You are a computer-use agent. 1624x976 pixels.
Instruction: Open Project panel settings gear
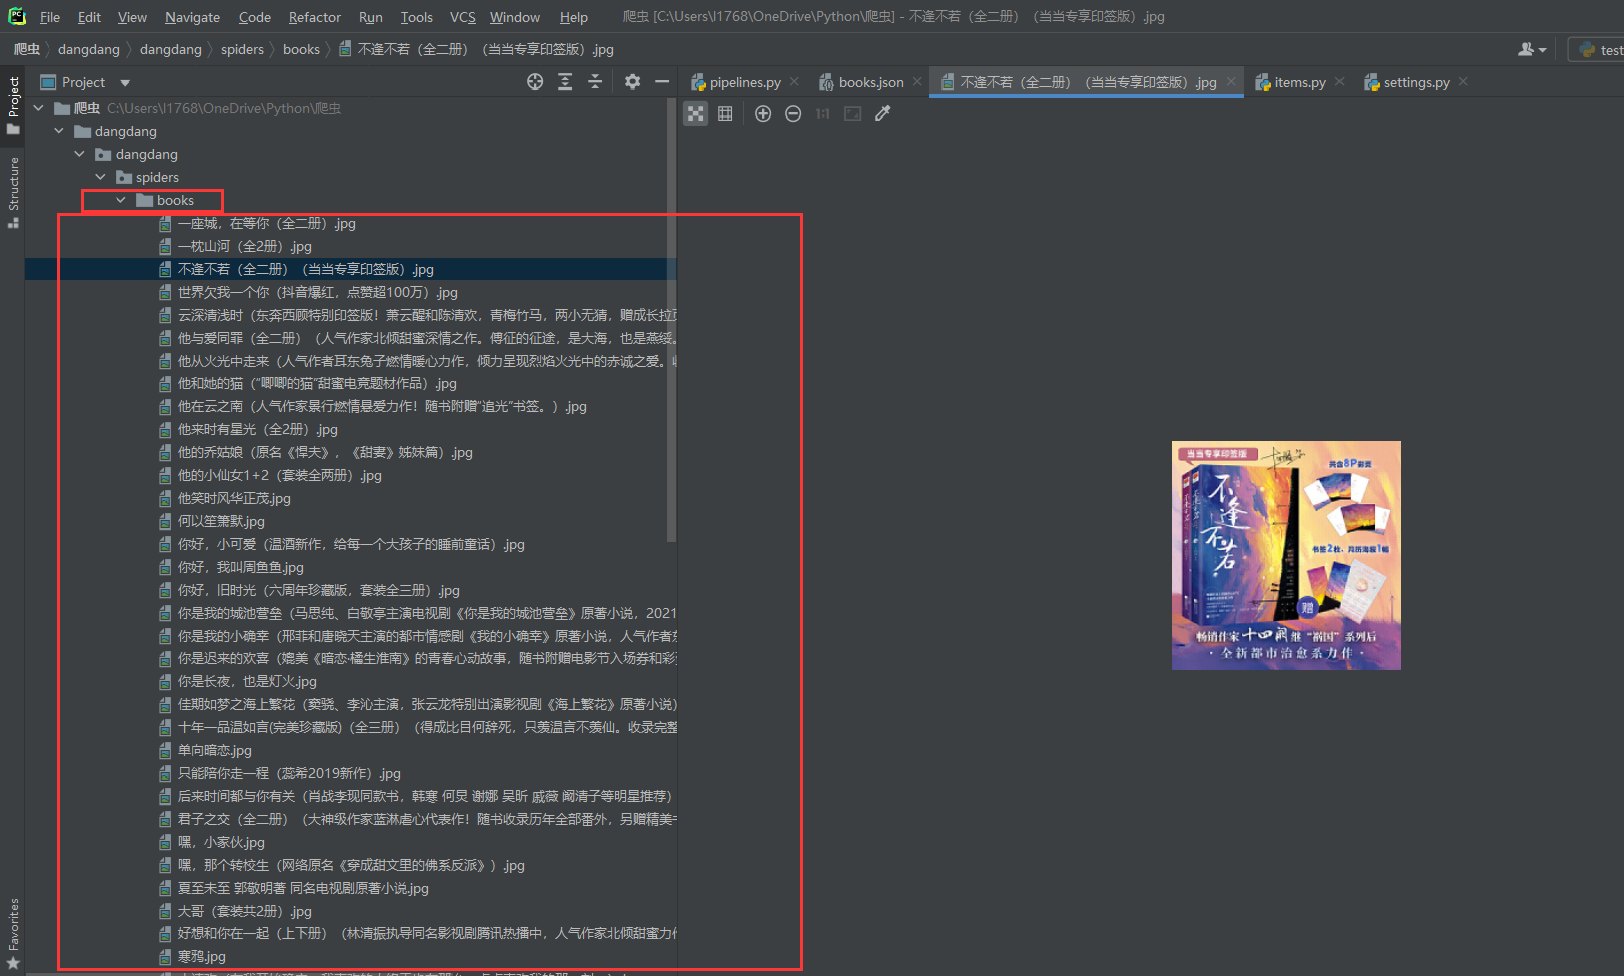[x=632, y=82]
